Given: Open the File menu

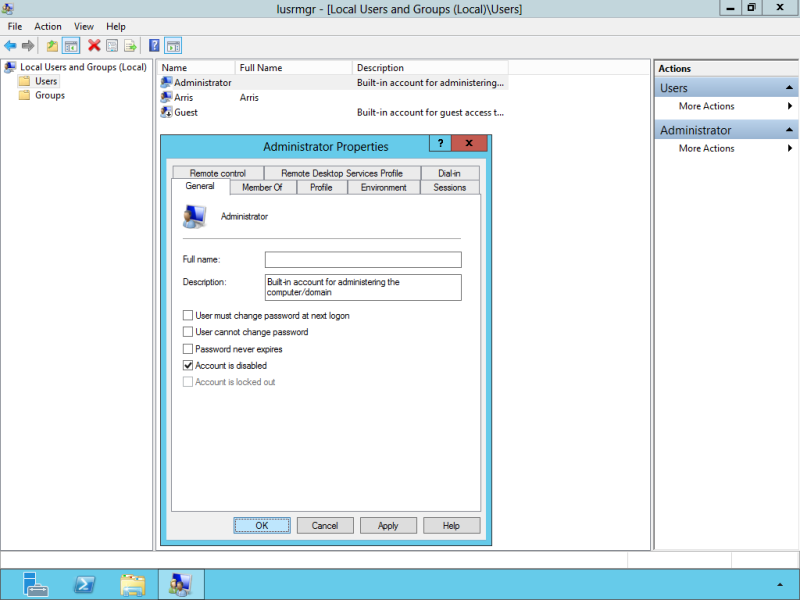Looking at the screenshot, I should pos(15,27).
